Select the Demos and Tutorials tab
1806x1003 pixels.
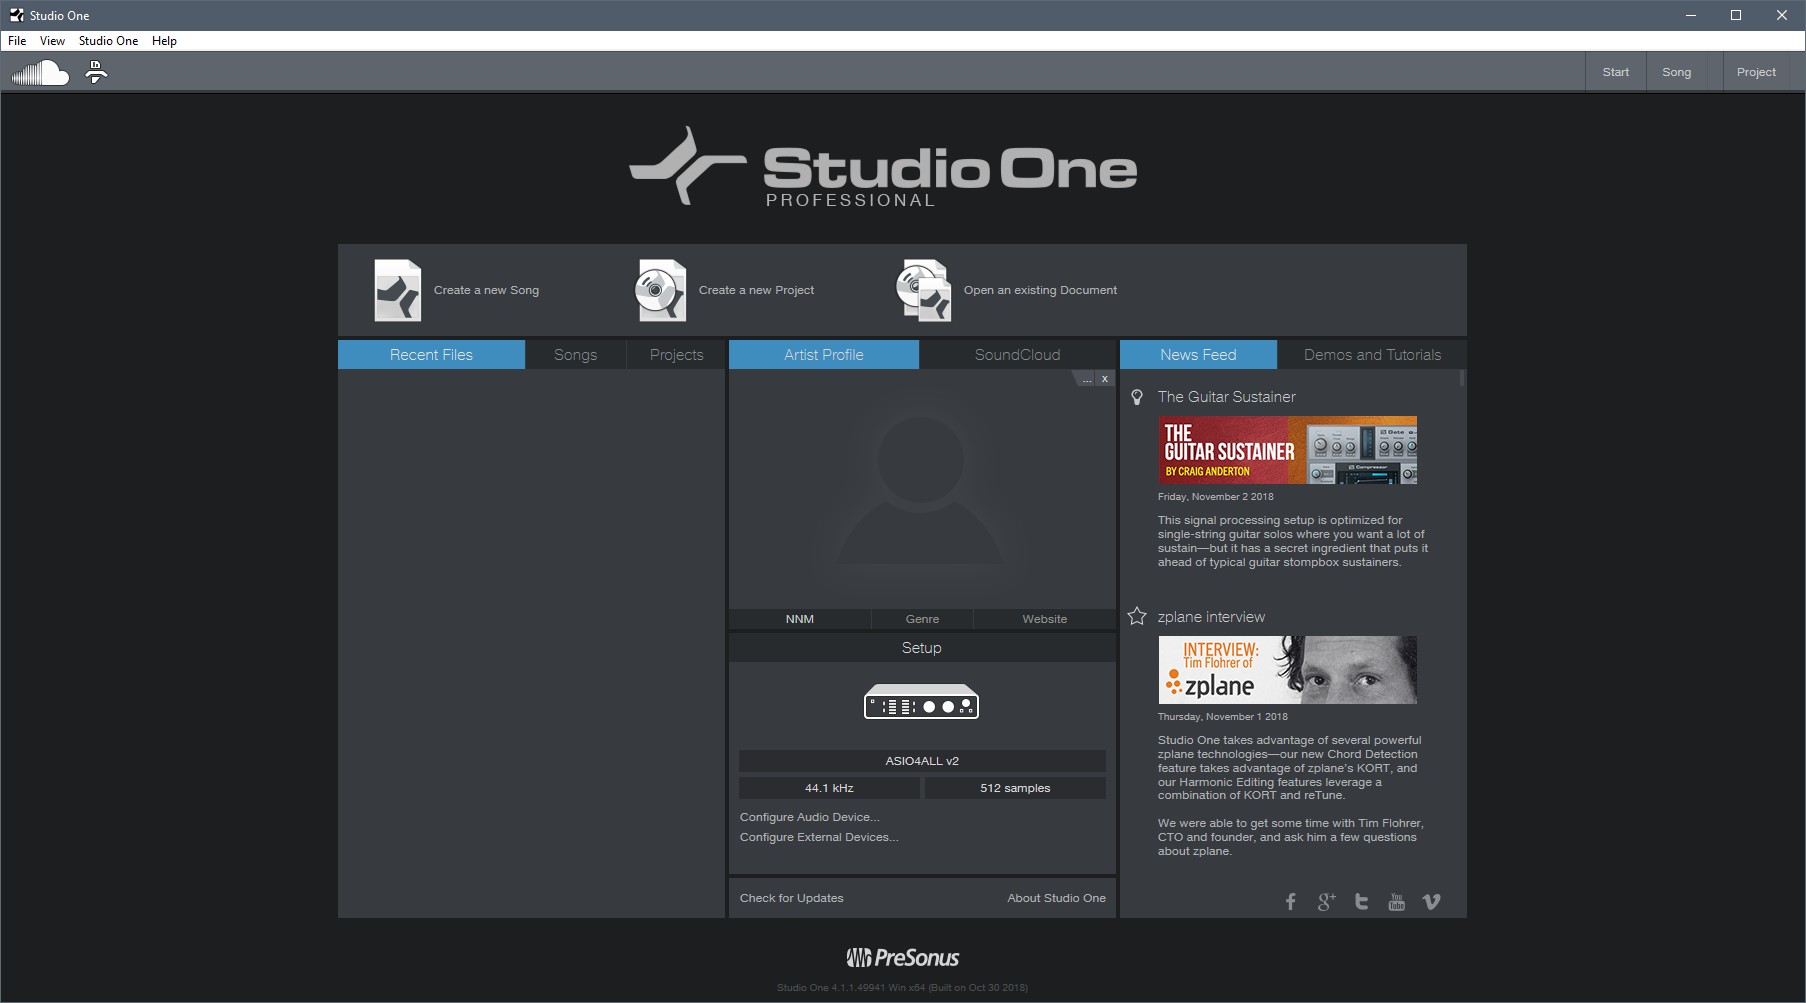(1372, 355)
